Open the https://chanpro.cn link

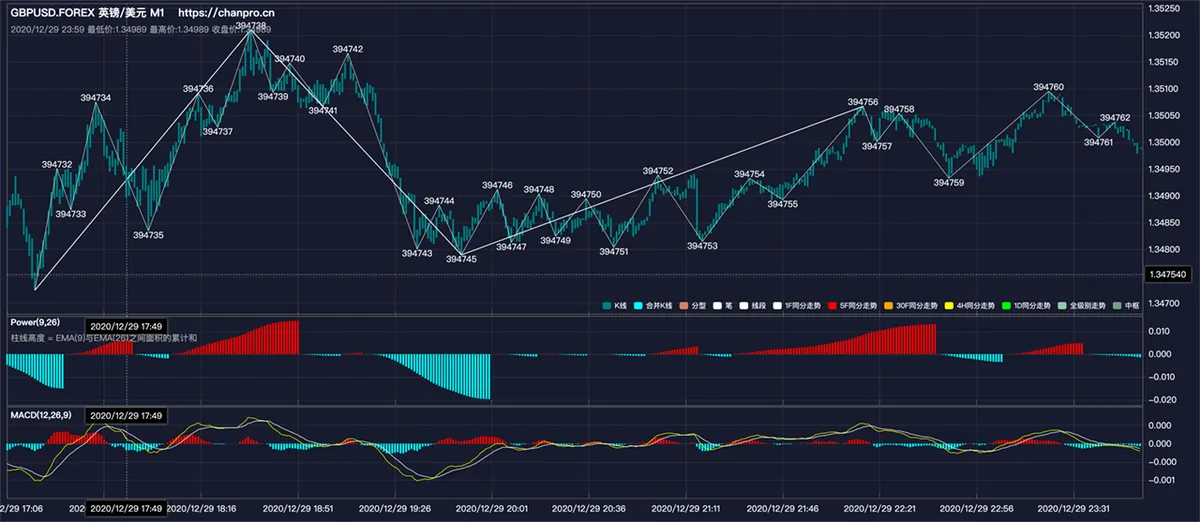click(x=227, y=13)
